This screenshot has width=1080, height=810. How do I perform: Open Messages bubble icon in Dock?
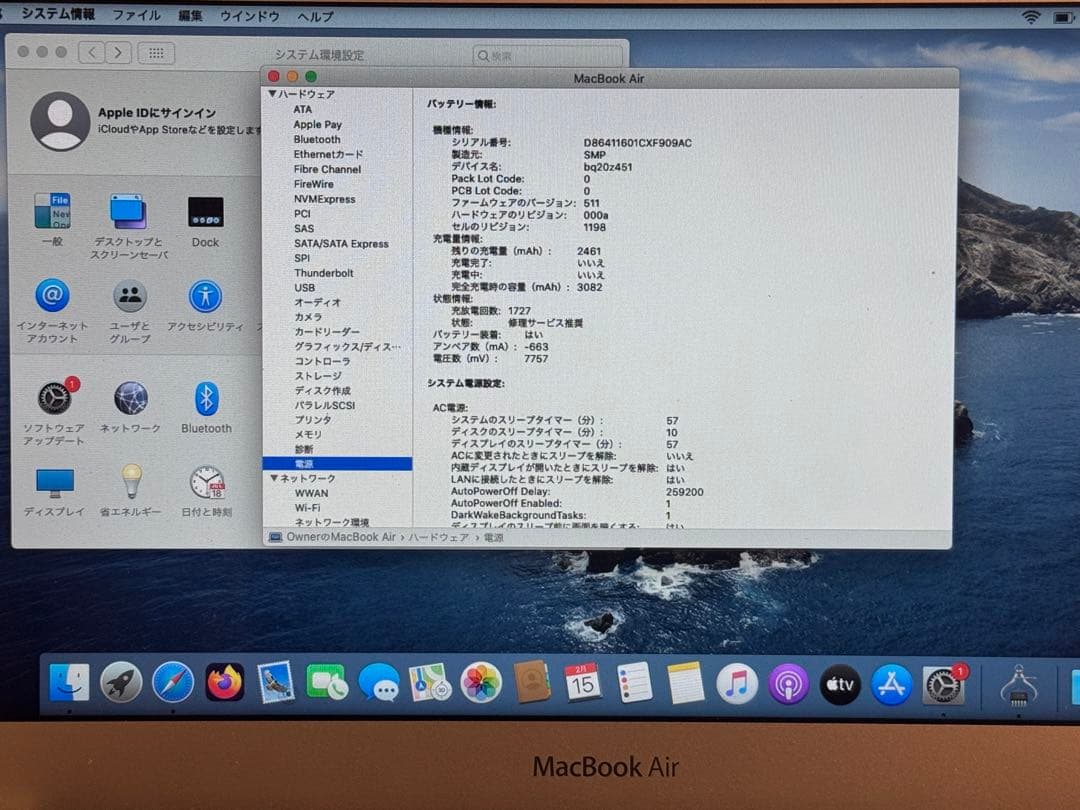378,683
